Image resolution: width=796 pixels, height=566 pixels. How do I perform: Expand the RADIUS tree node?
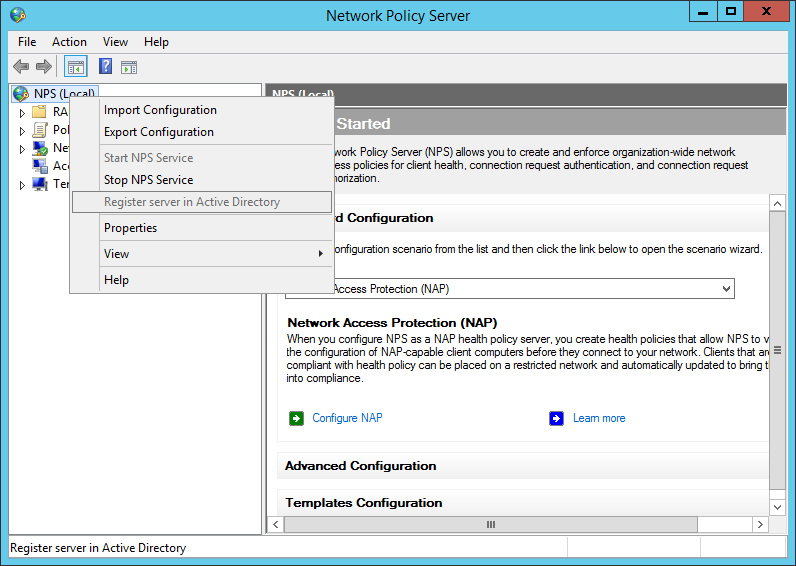tap(22, 112)
